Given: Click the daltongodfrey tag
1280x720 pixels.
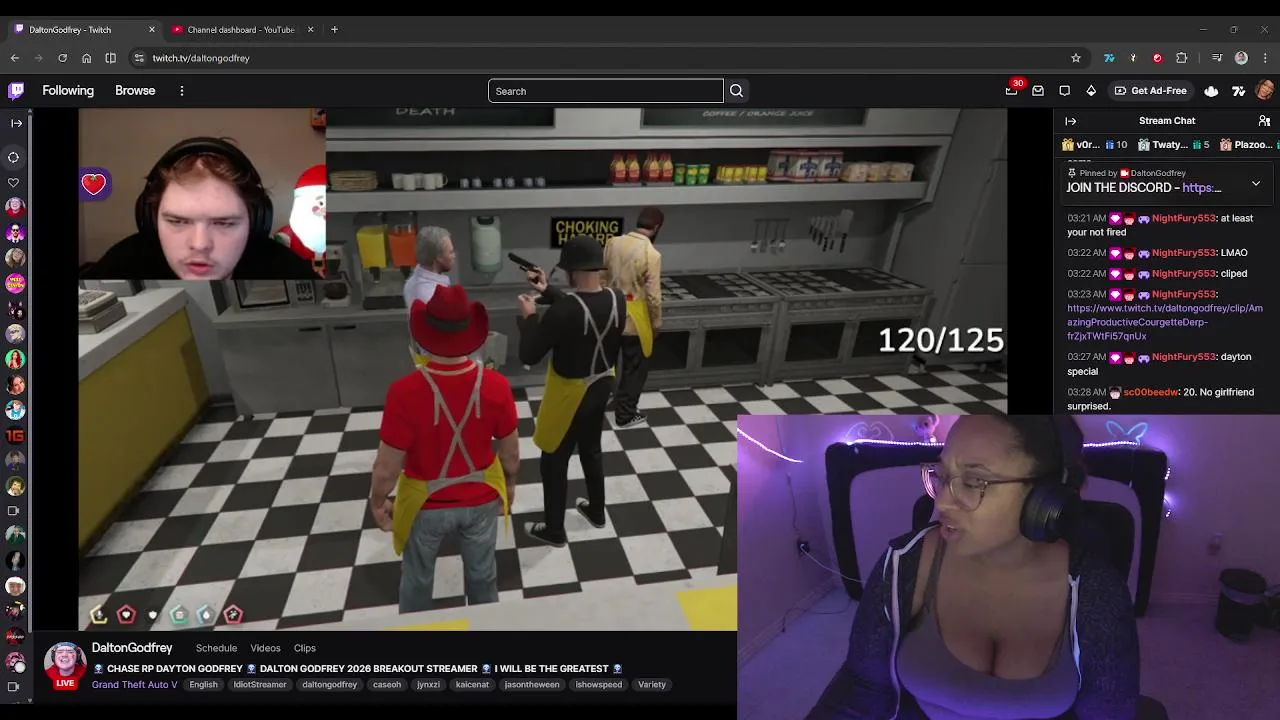Looking at the screenshot, I should coord(329,685).
